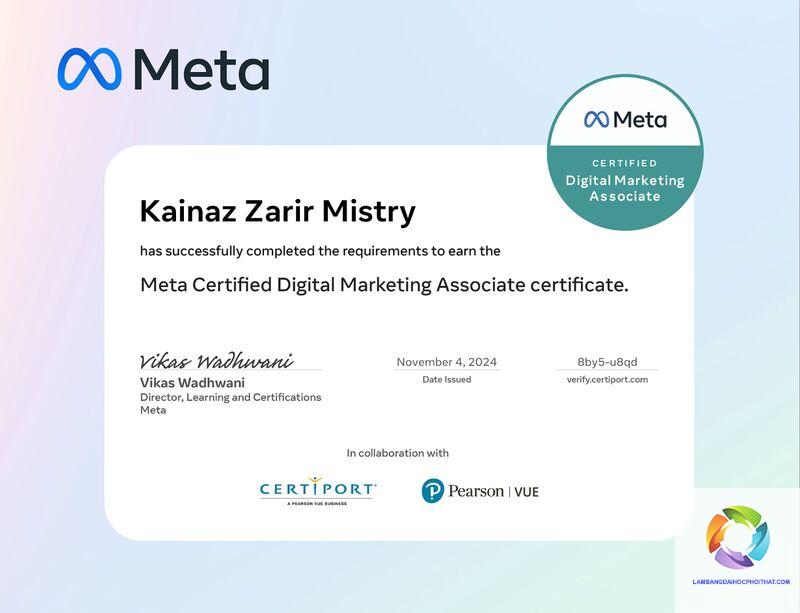Viewport: 800px width, 613px height.
Task: Click the large Meta logo at top left
Action: pos(163,69)
